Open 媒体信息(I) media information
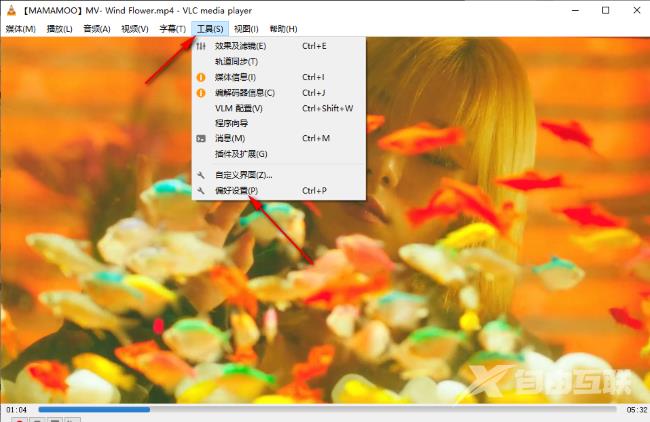The image size is (650, 422). (279, 77)
